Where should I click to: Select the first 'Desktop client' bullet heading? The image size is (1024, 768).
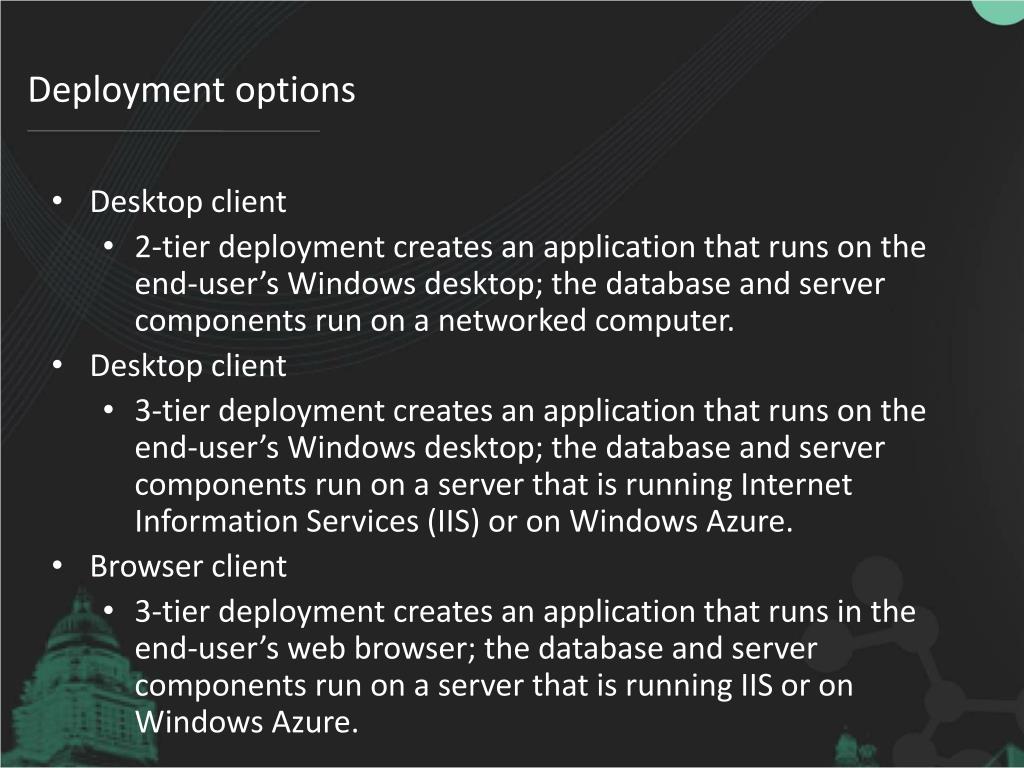(x=188, y=202)
